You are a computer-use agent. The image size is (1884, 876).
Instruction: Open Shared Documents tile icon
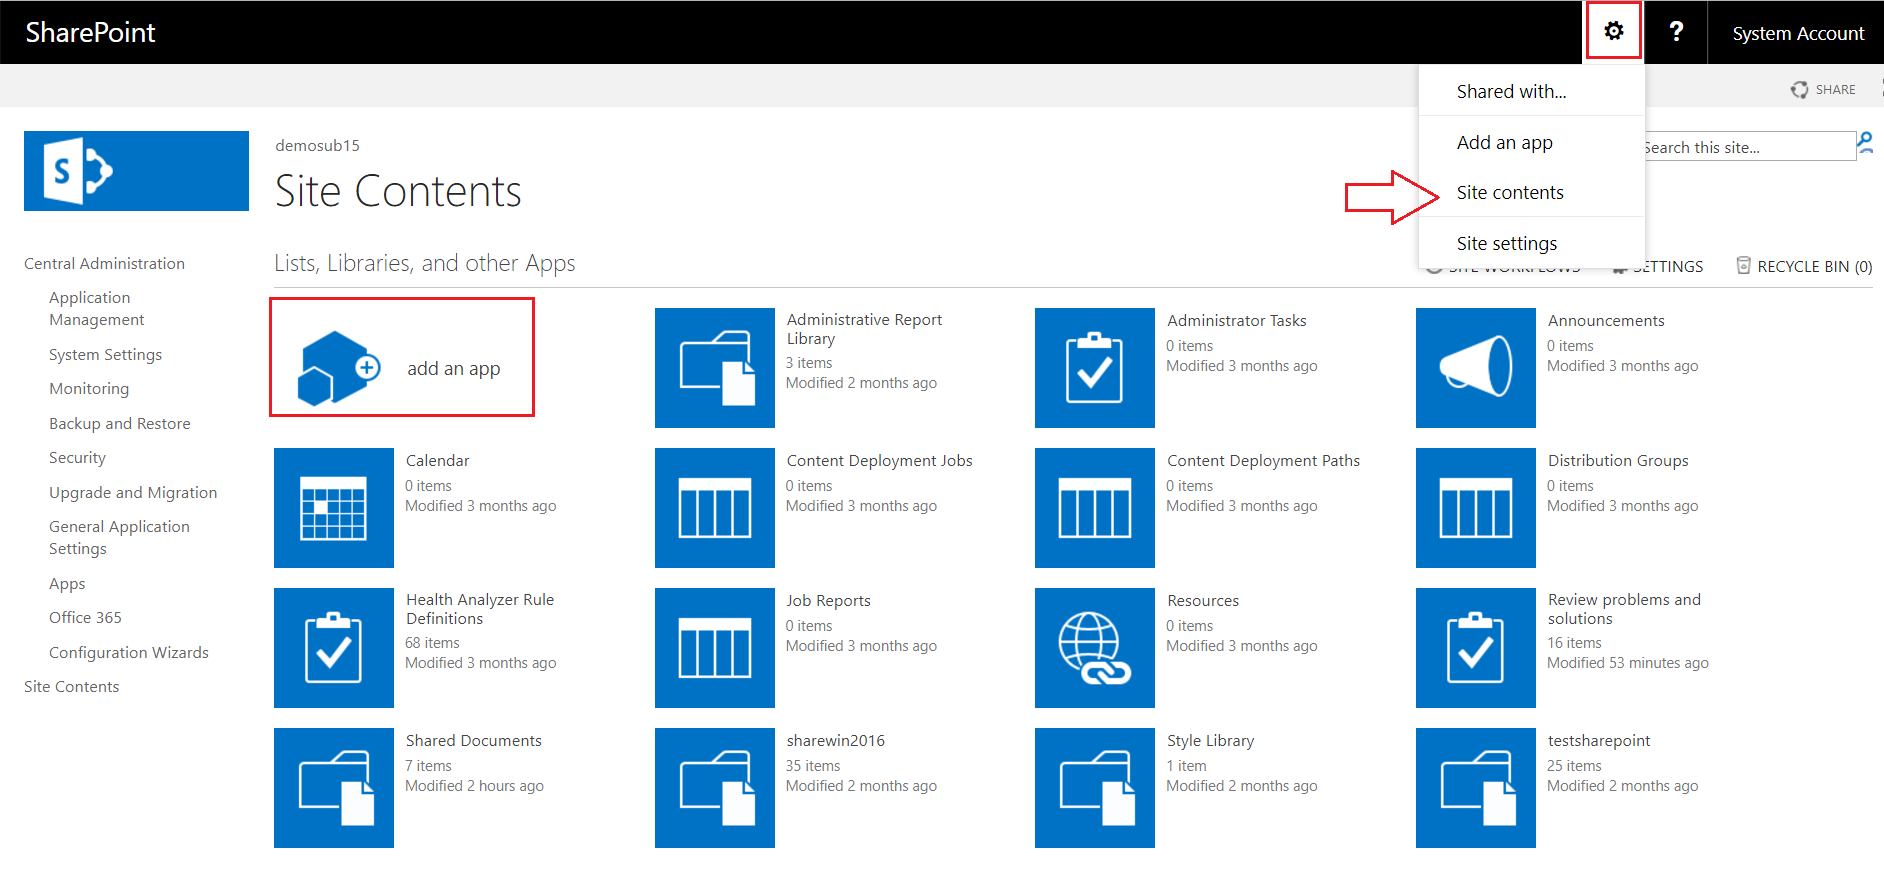click(x=334, y=788)
